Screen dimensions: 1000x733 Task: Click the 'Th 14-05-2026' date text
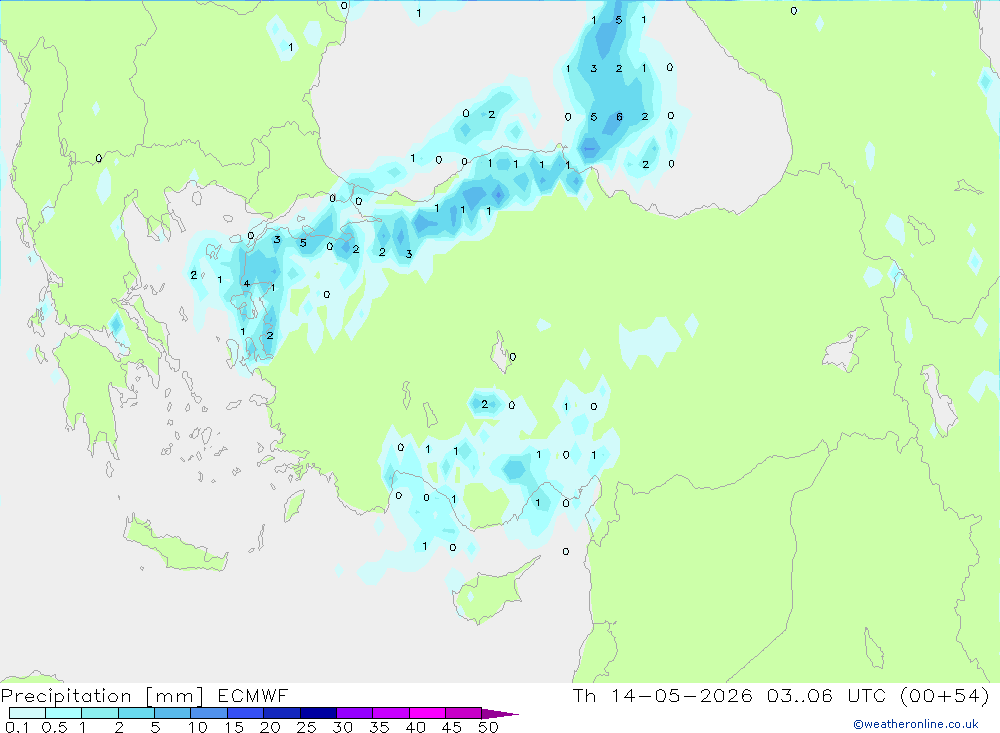(x=662, y=696)
